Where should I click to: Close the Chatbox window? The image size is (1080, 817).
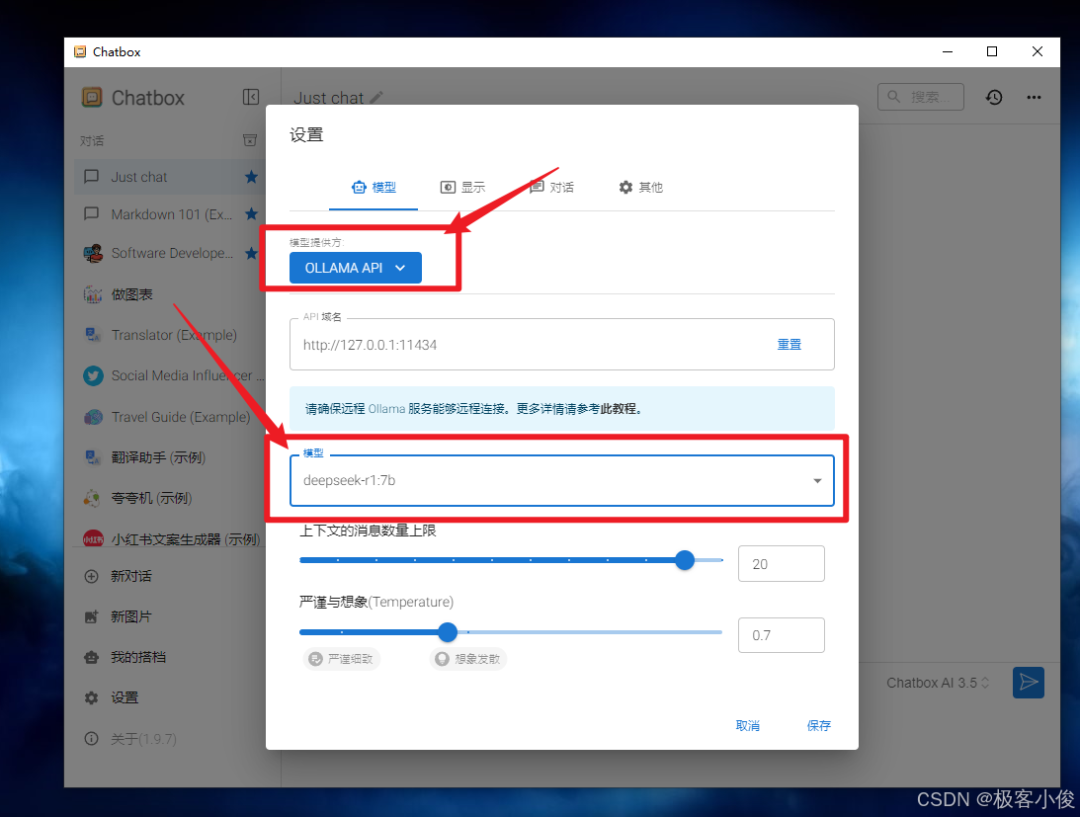(1037, 52)
